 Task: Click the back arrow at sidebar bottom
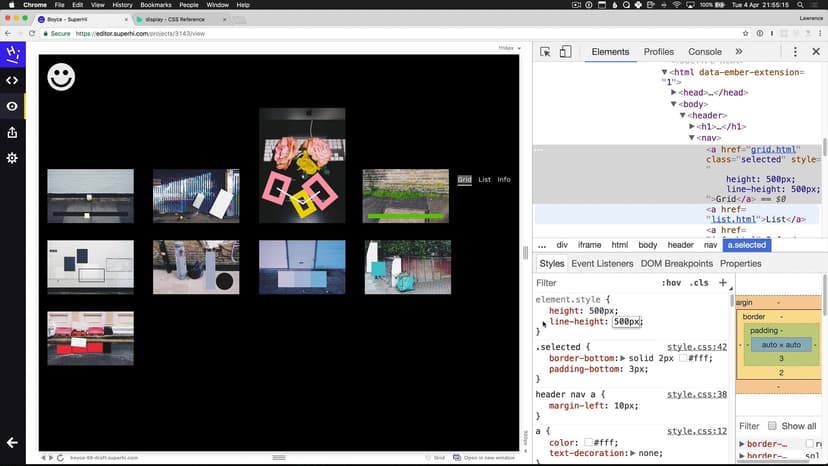[x=12, y=443]
